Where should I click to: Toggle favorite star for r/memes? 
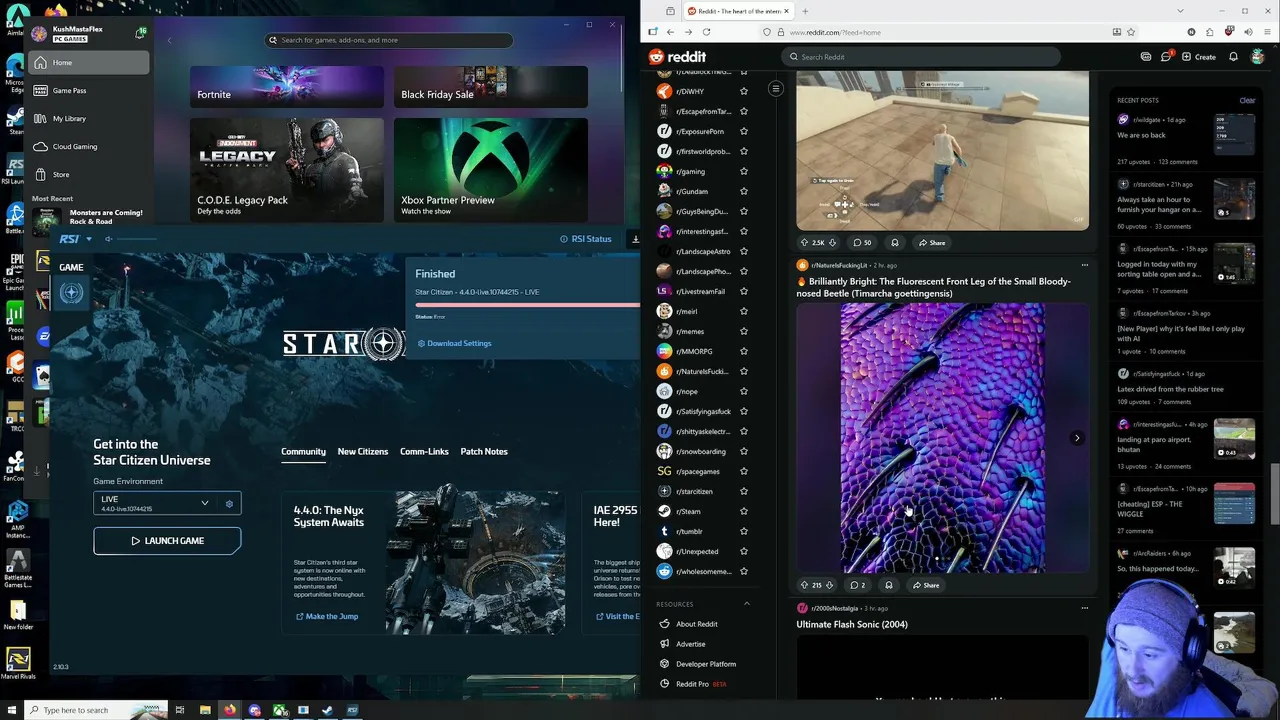[743, 331]
